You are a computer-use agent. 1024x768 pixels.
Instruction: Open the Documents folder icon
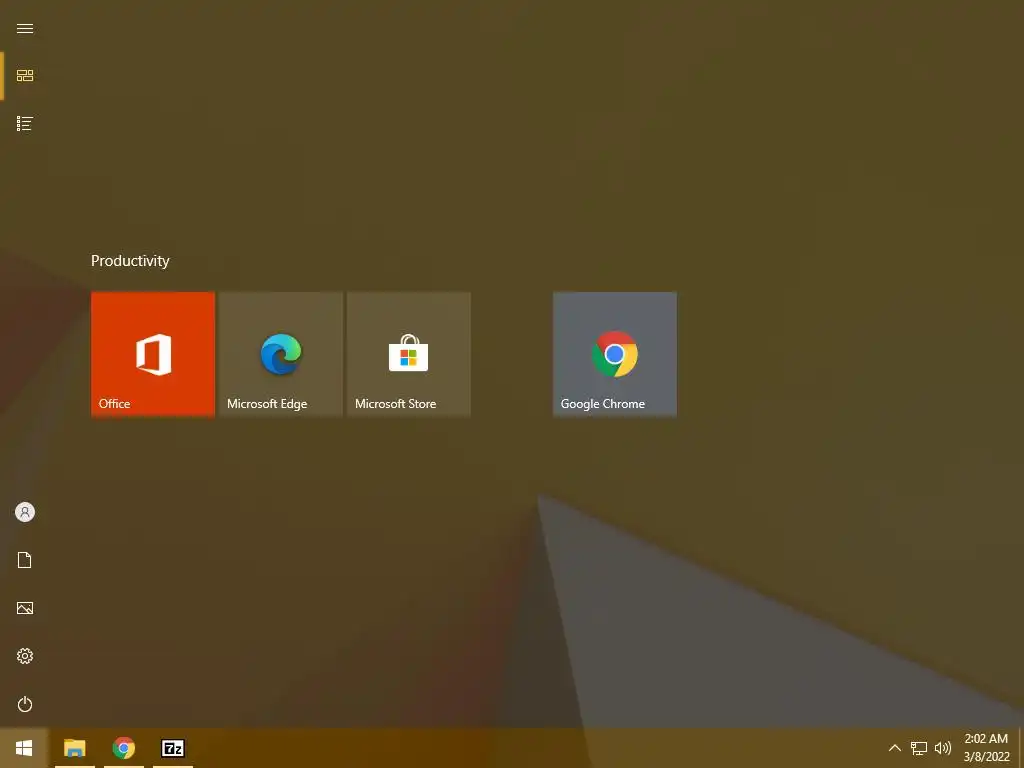(x=25, y=560)
